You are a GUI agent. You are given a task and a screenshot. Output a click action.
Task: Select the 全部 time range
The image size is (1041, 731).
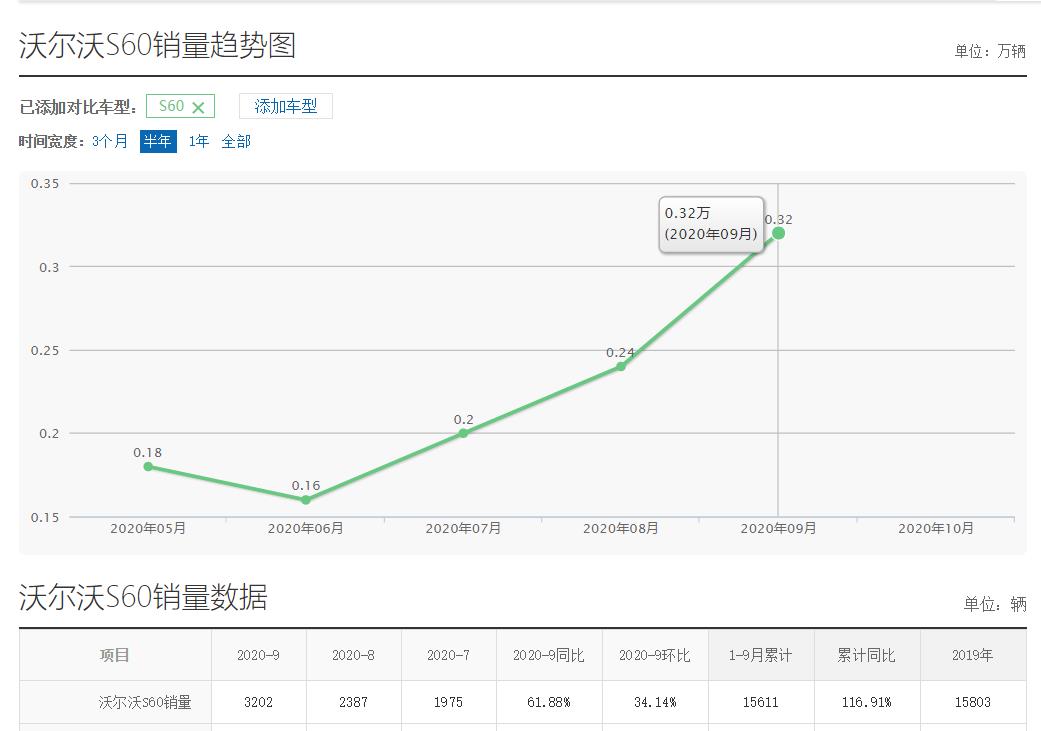click(x=236, y=141)
